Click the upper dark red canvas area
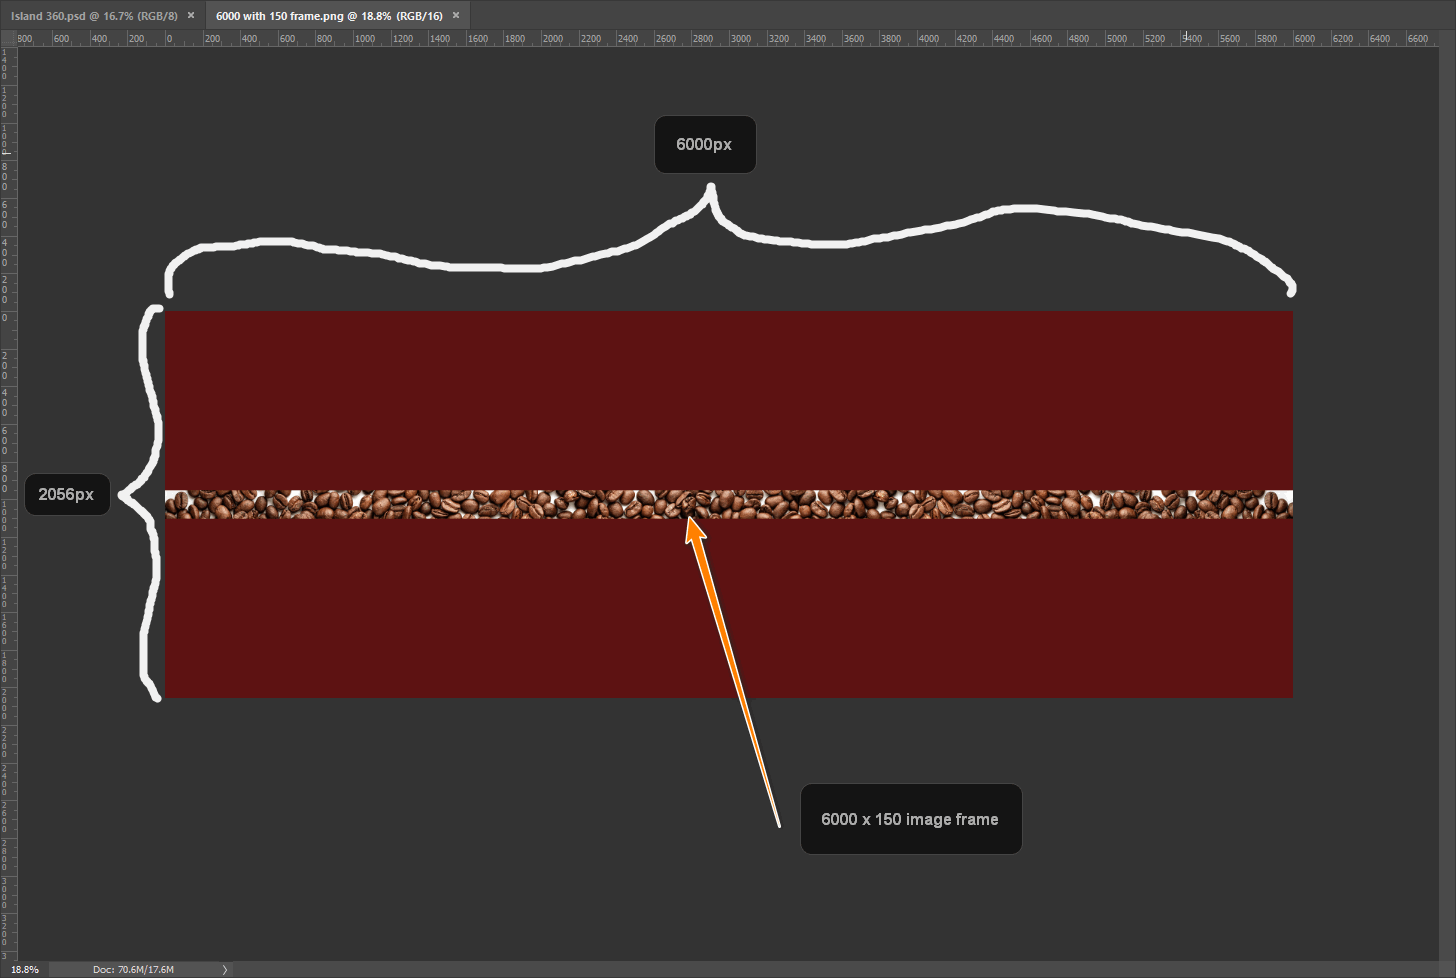Screen dimensions: 1456x978 728,400
